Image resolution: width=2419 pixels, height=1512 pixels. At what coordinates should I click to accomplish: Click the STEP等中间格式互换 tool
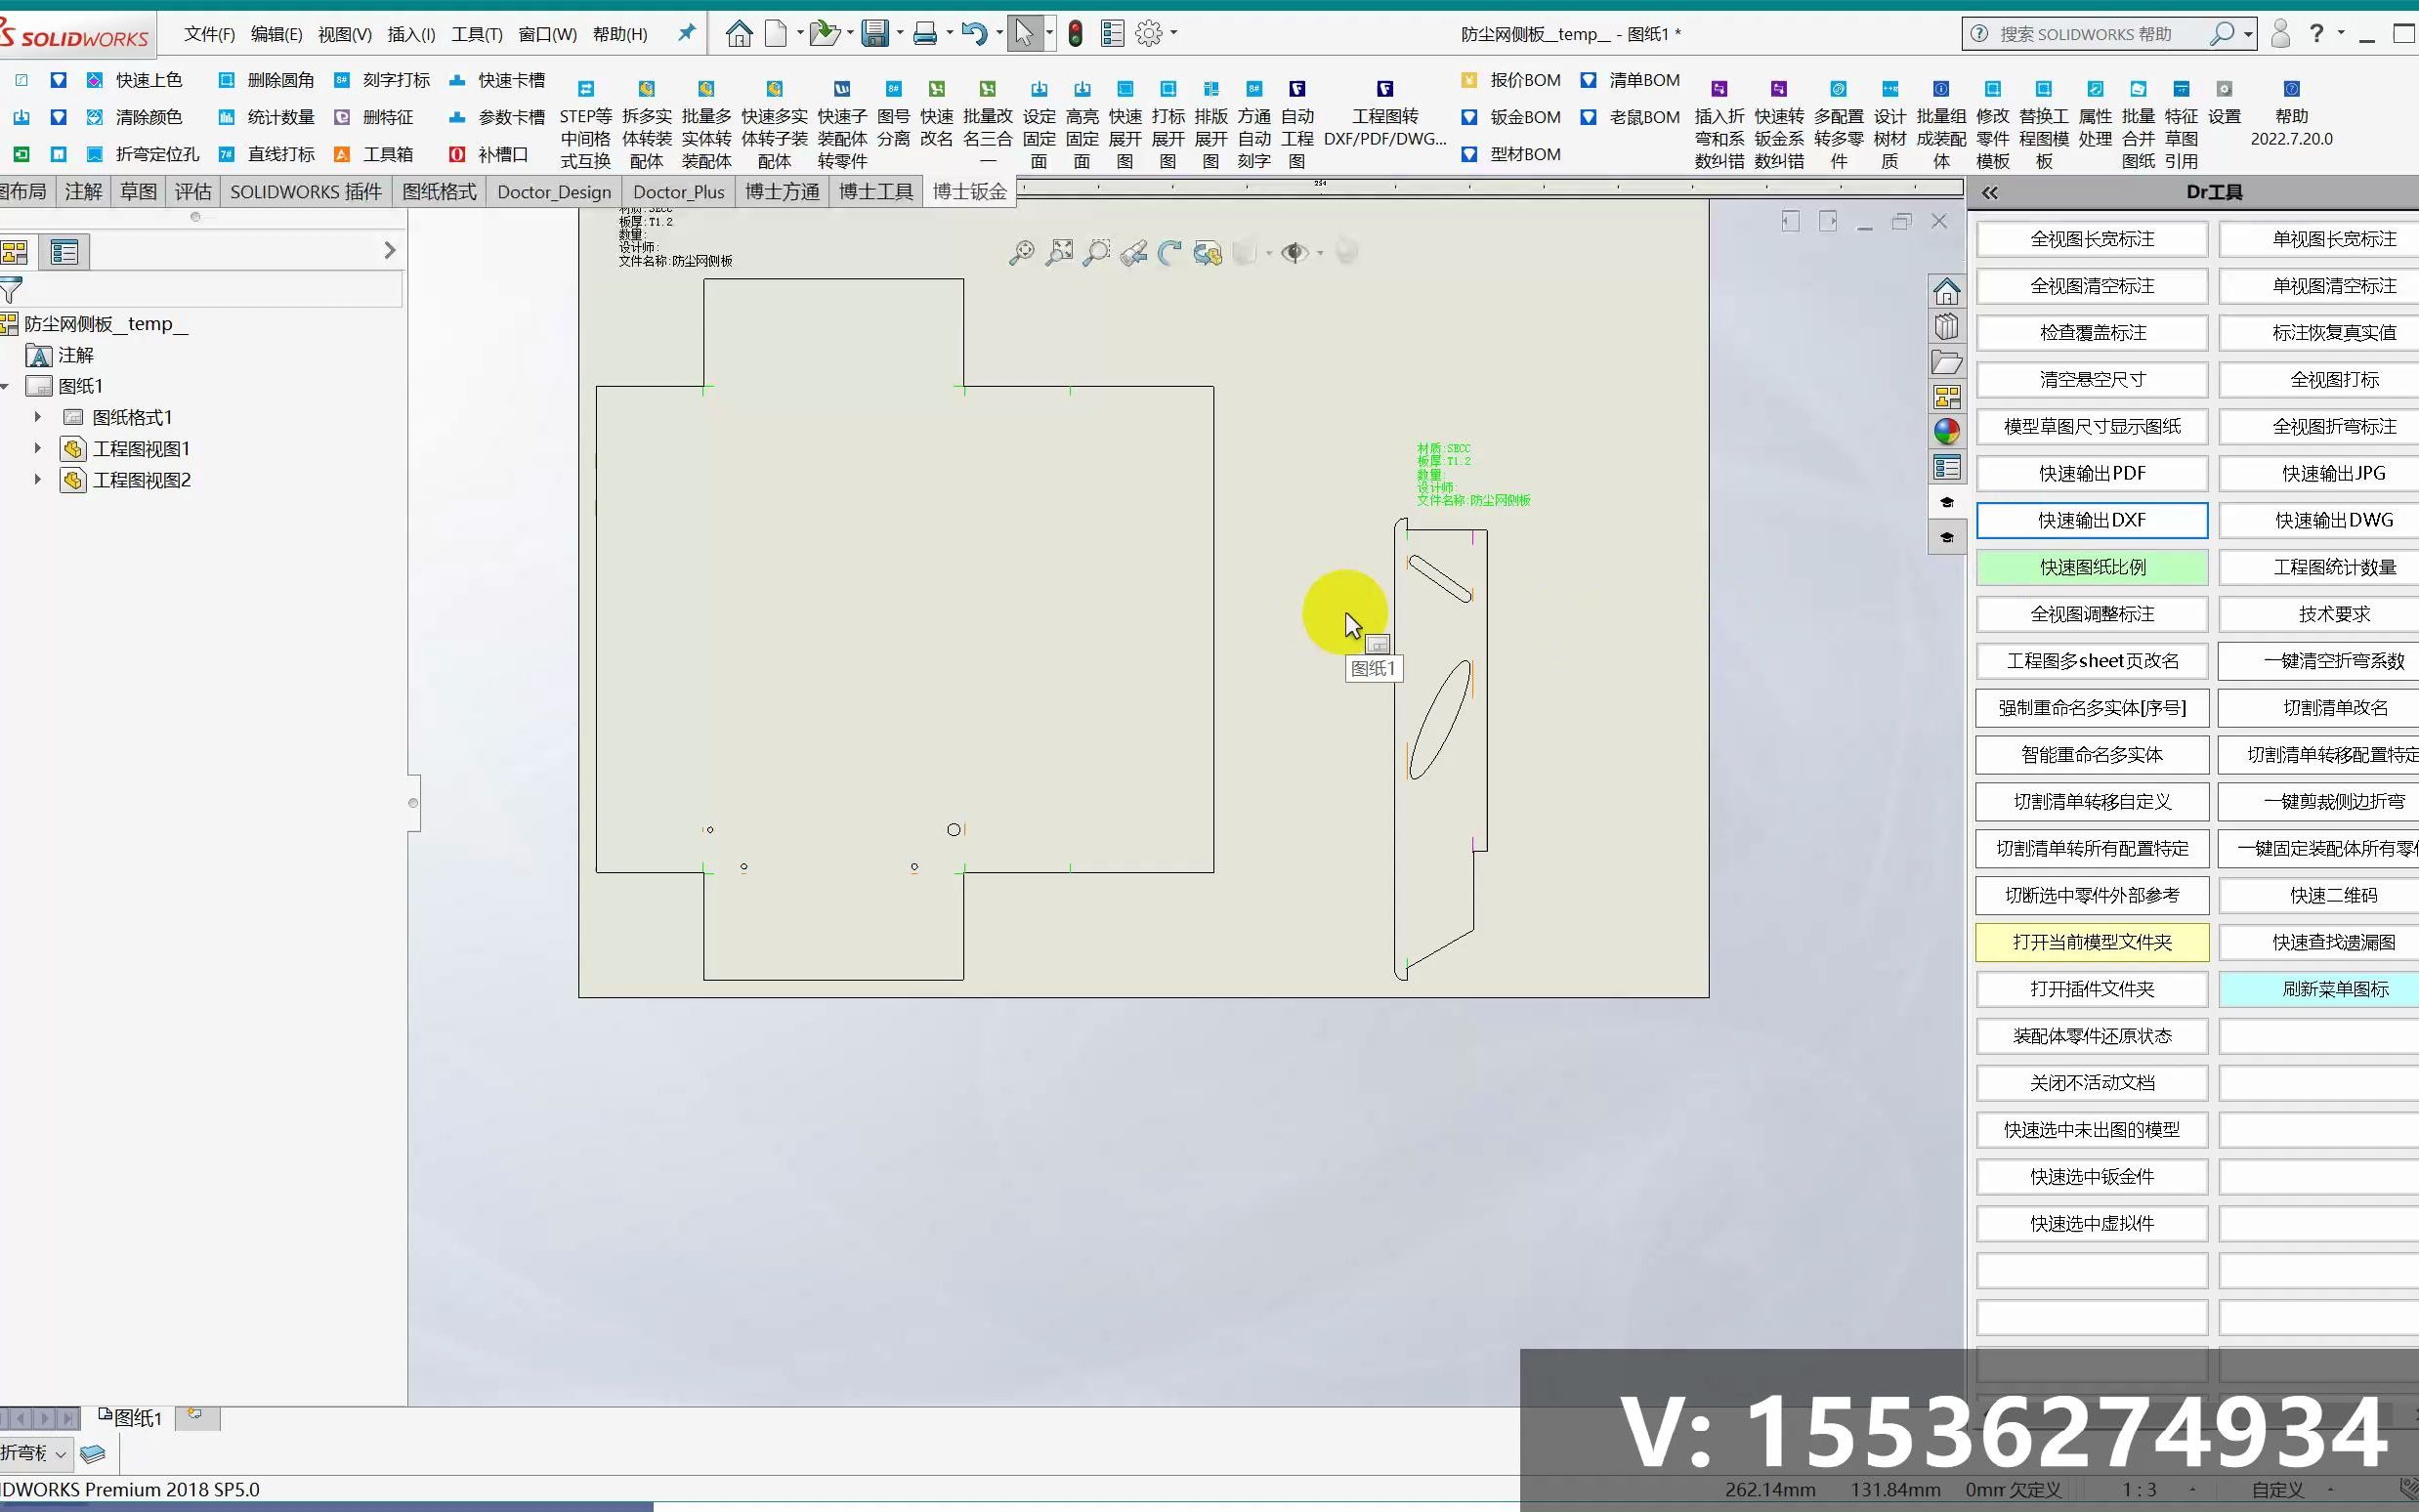(x=585, y=125)
